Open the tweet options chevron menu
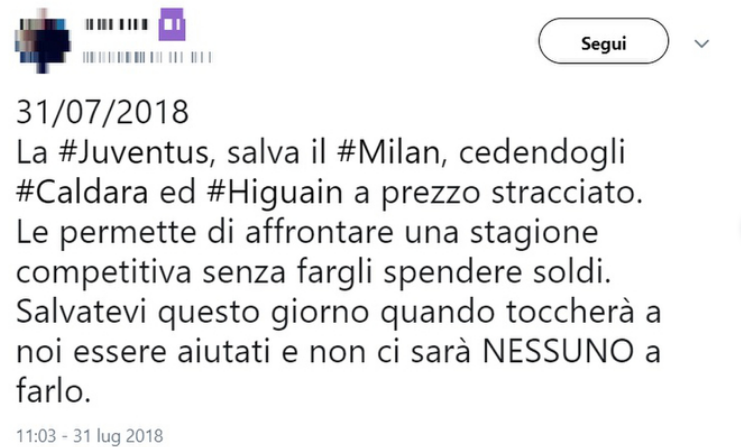The image size is (741, 447). (x=701, y=44)
